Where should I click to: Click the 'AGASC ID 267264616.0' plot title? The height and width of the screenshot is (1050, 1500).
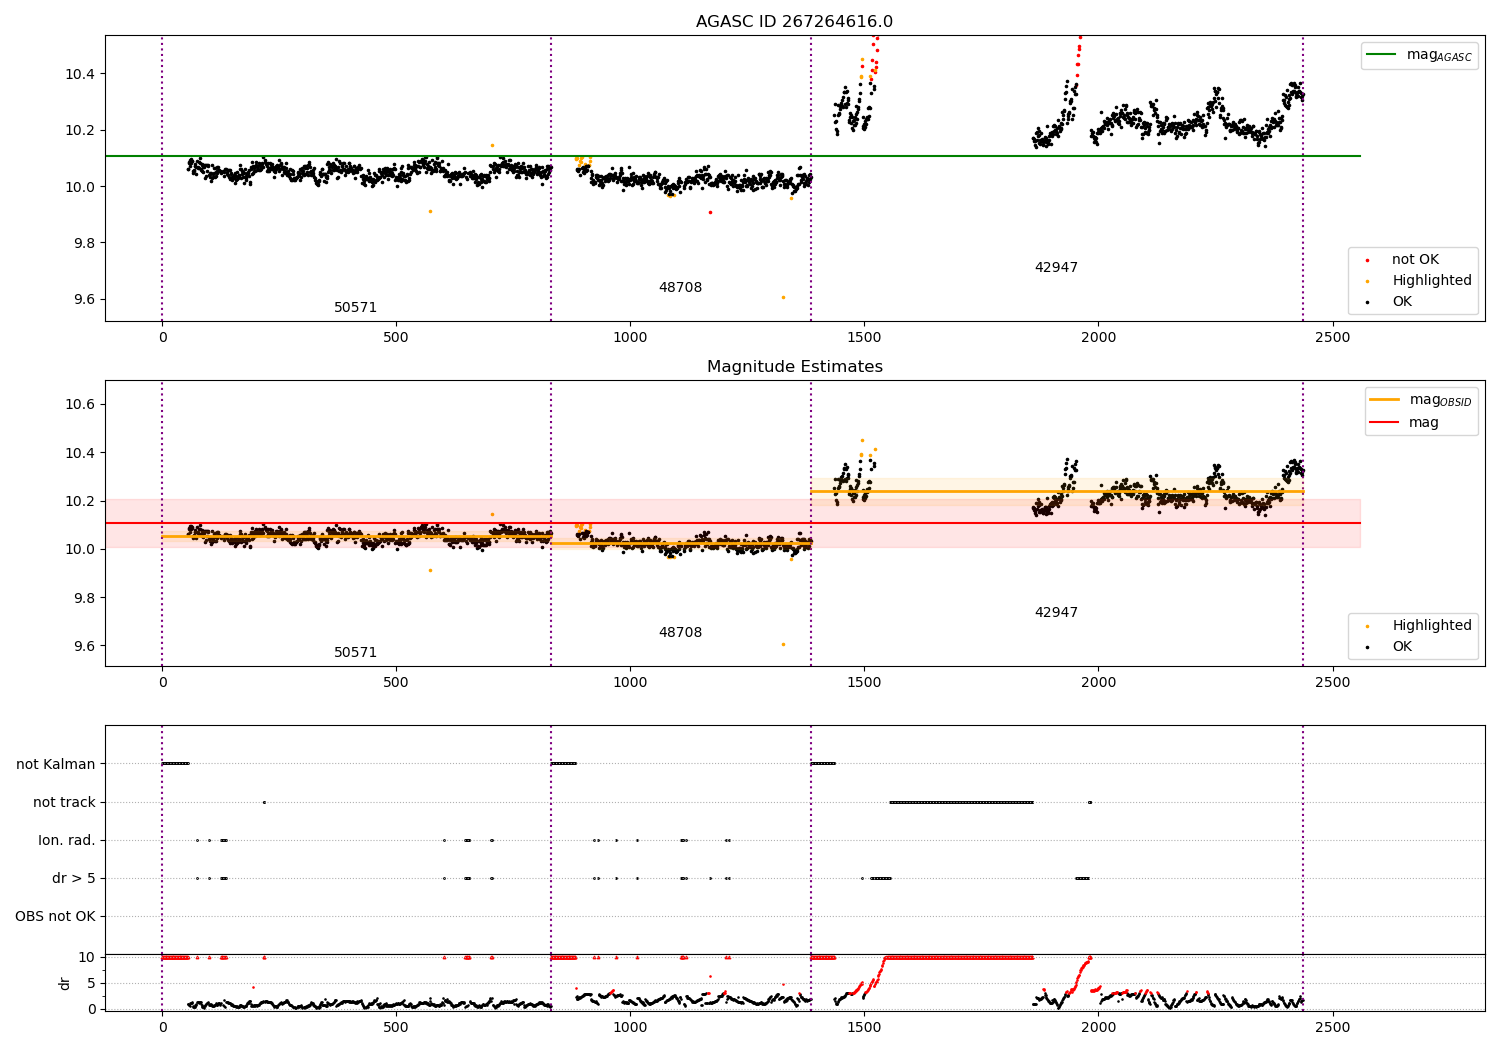794,22
